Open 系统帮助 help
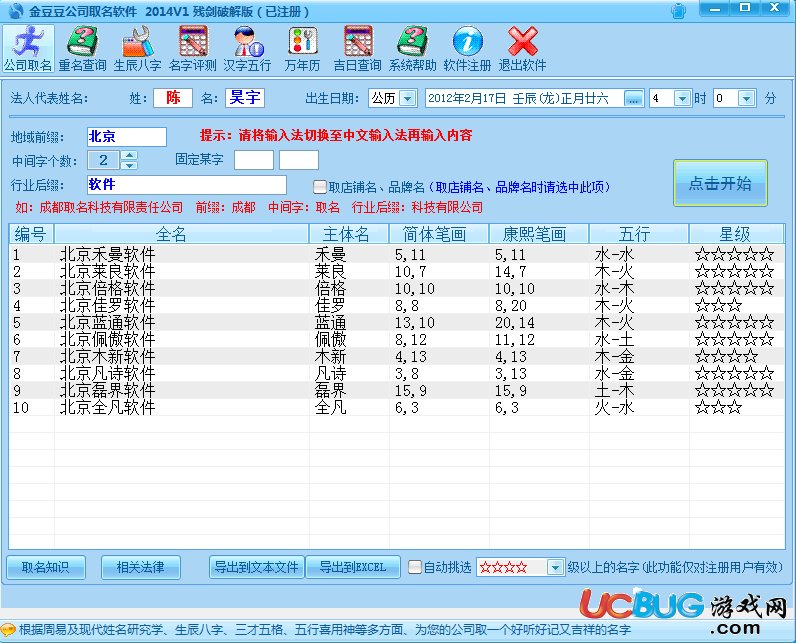 (x=412, y=49)
